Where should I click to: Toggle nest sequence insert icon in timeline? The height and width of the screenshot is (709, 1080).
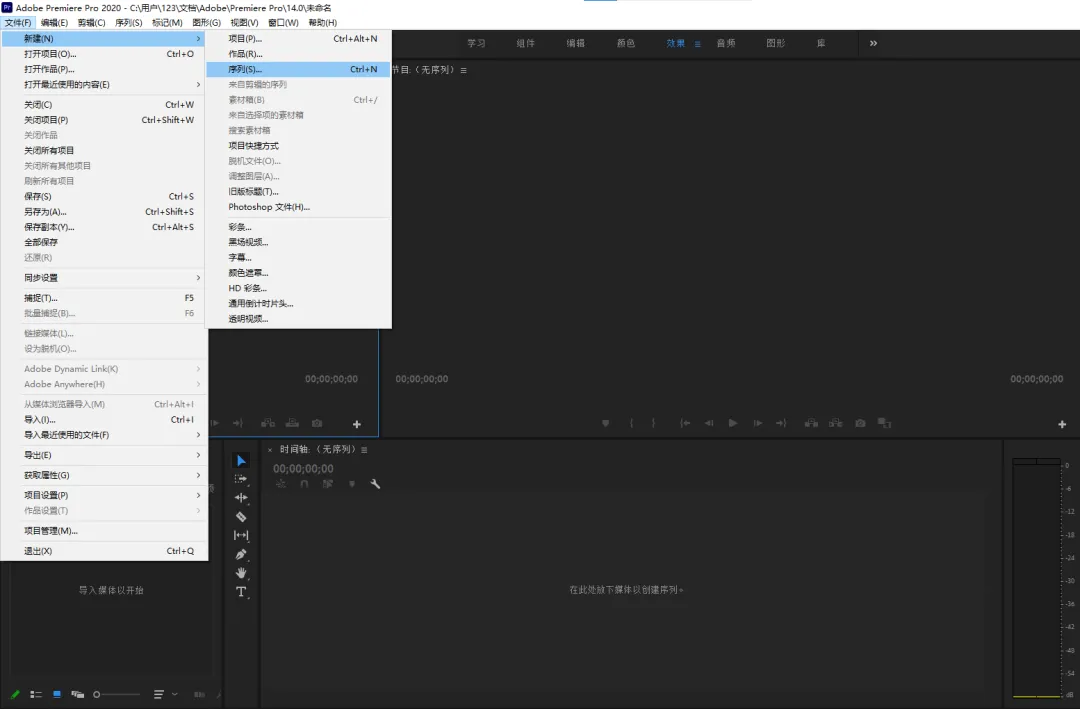click(x=281, y=484)
